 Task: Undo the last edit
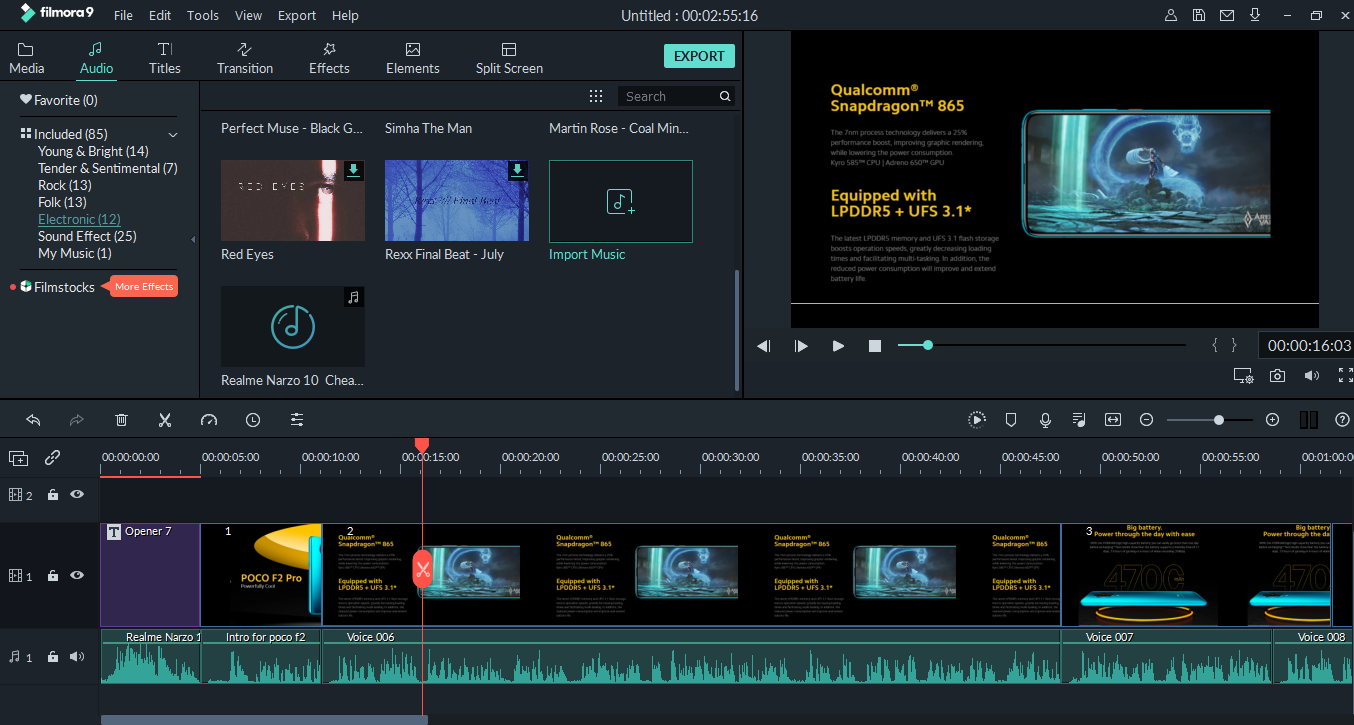[33, 420]
